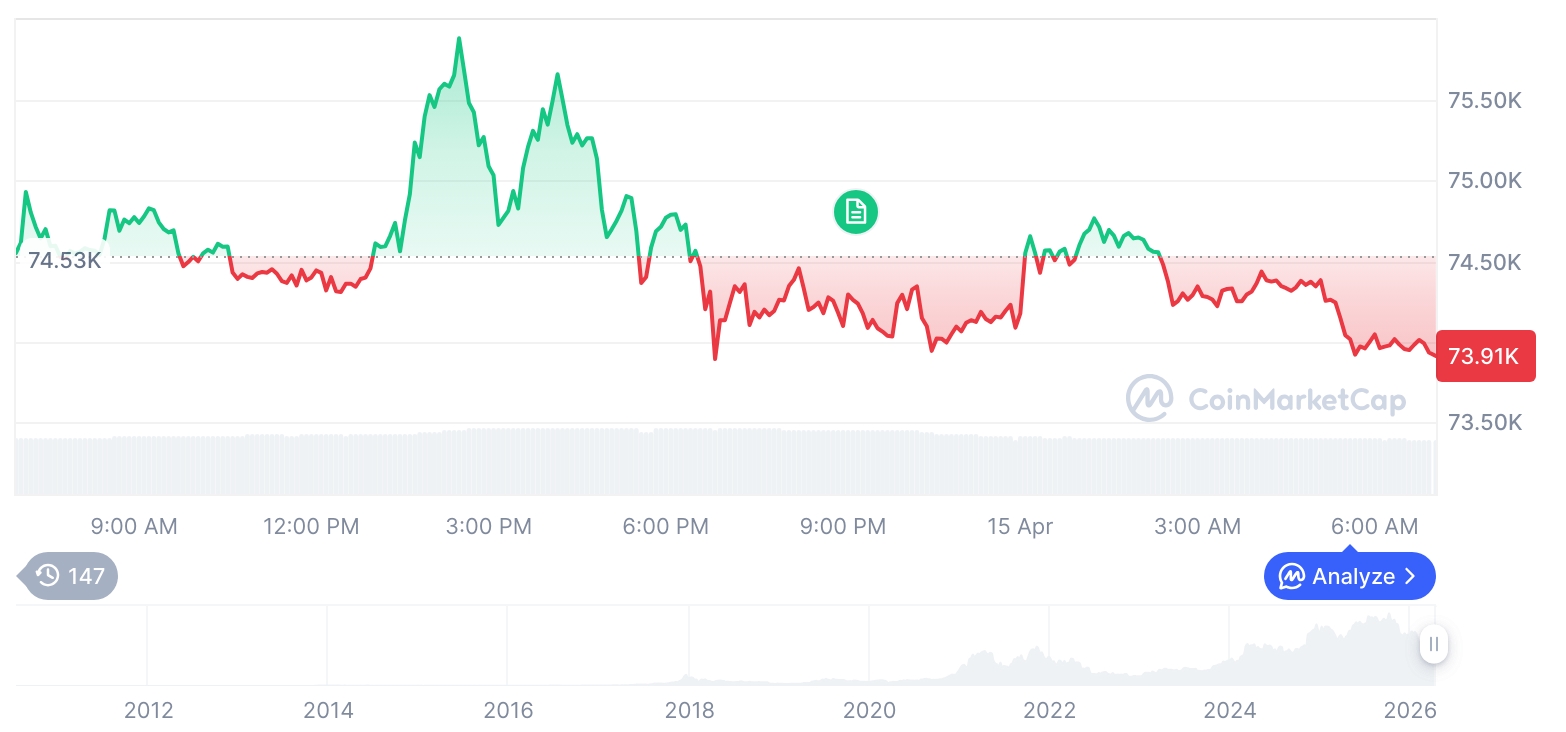Screen dimensions: 1566x732
Task: Open the Analyze button
Action: tap(1349, 577)
